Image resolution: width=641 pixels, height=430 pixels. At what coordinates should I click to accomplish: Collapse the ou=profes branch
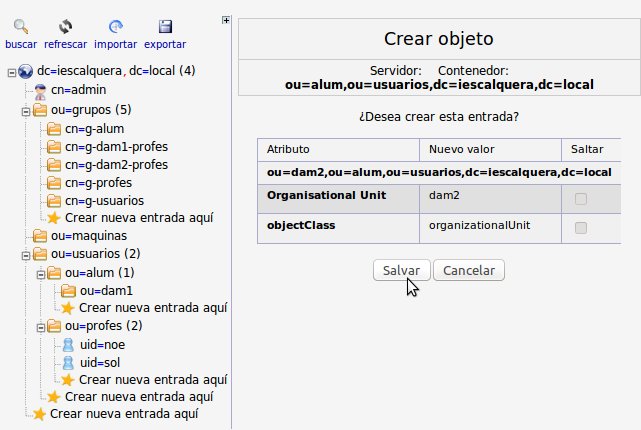point(40,327)
